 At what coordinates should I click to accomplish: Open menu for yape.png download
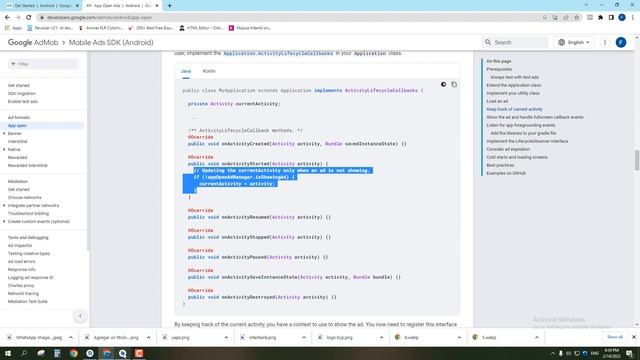(226, 338)
